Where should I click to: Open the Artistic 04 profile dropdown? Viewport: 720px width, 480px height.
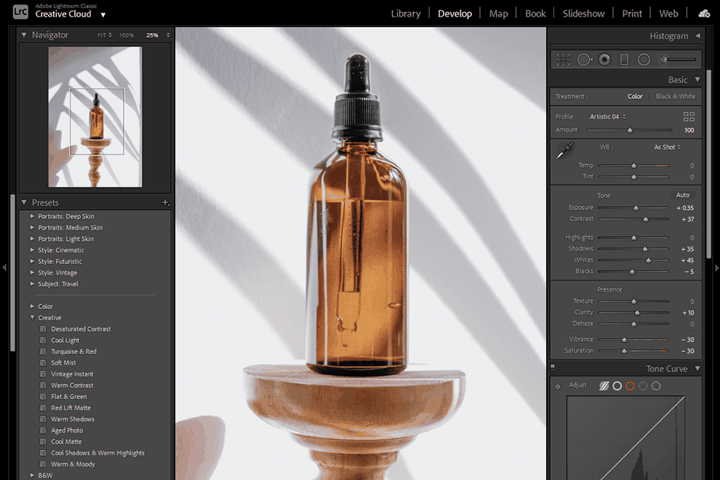609,116
